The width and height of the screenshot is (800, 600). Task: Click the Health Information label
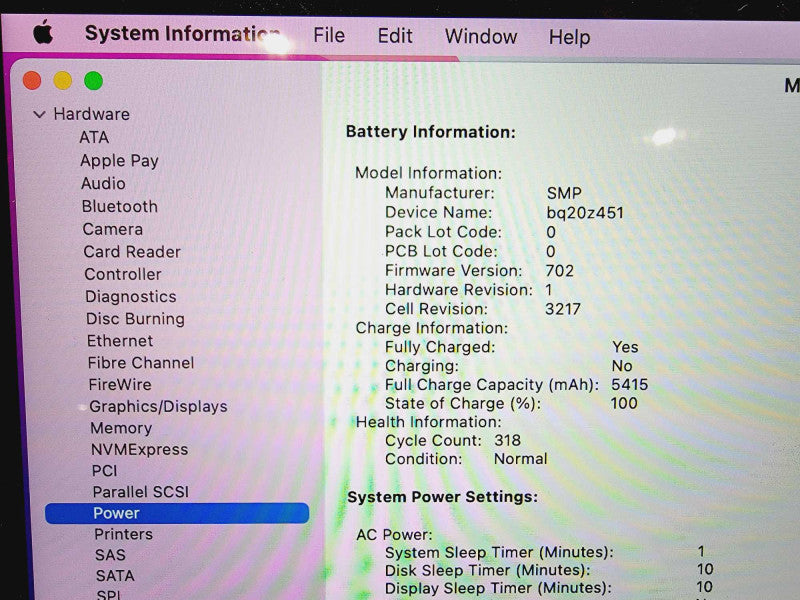429,422
